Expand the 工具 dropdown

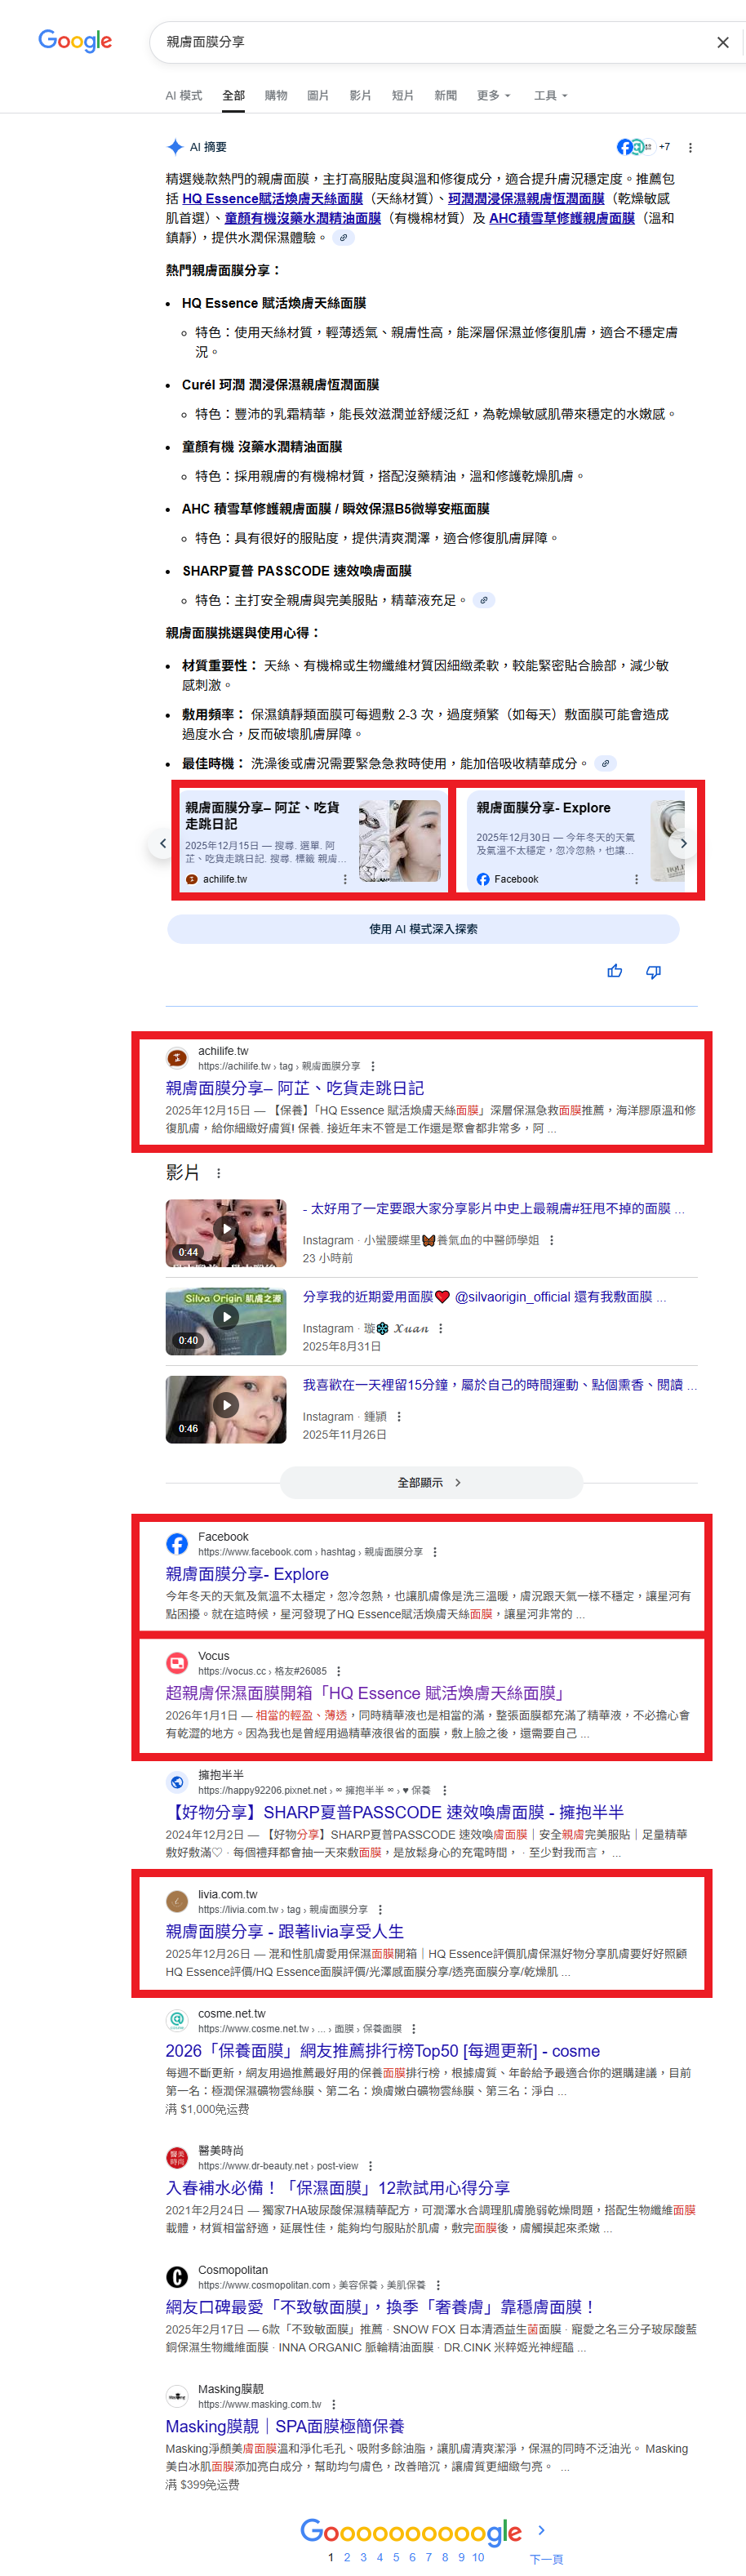click(550, 96)
